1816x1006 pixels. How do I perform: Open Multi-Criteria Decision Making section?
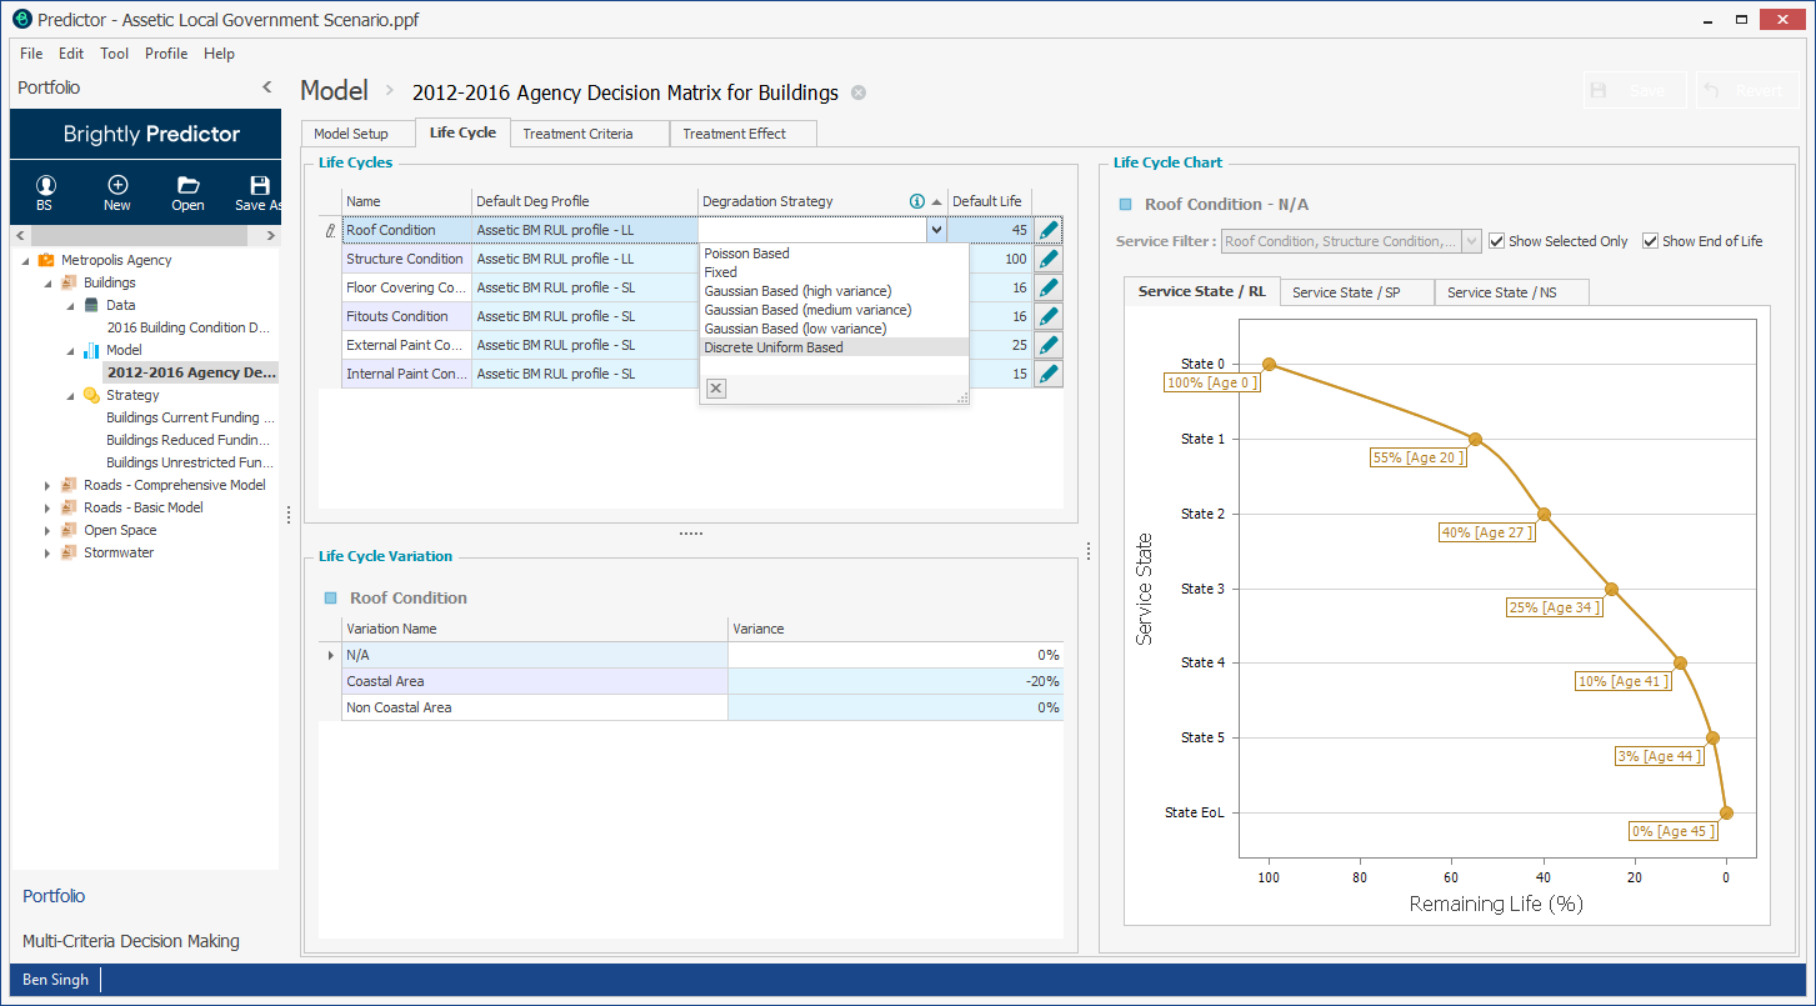tap(131, 941)
